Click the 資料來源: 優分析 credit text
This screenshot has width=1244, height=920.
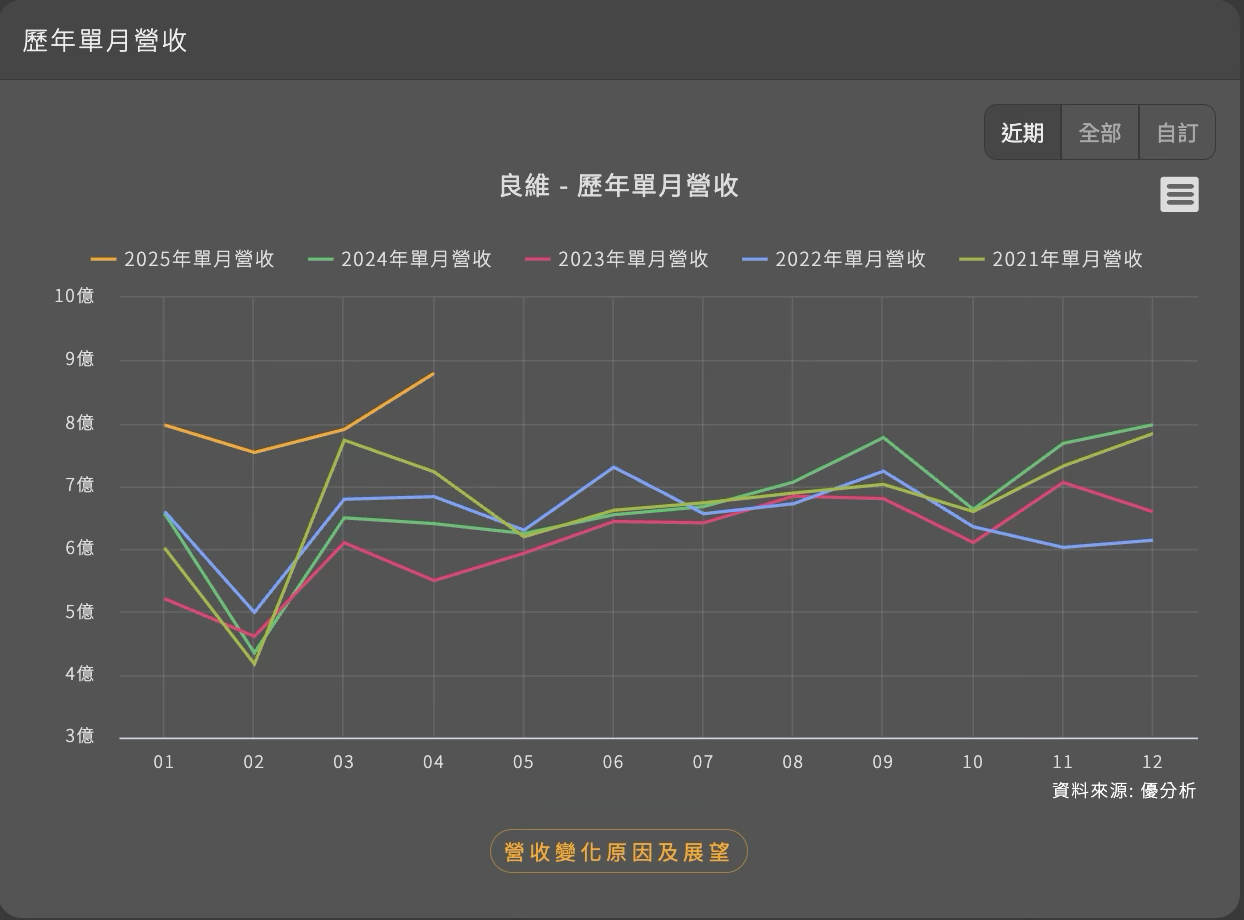point(1124,790)
